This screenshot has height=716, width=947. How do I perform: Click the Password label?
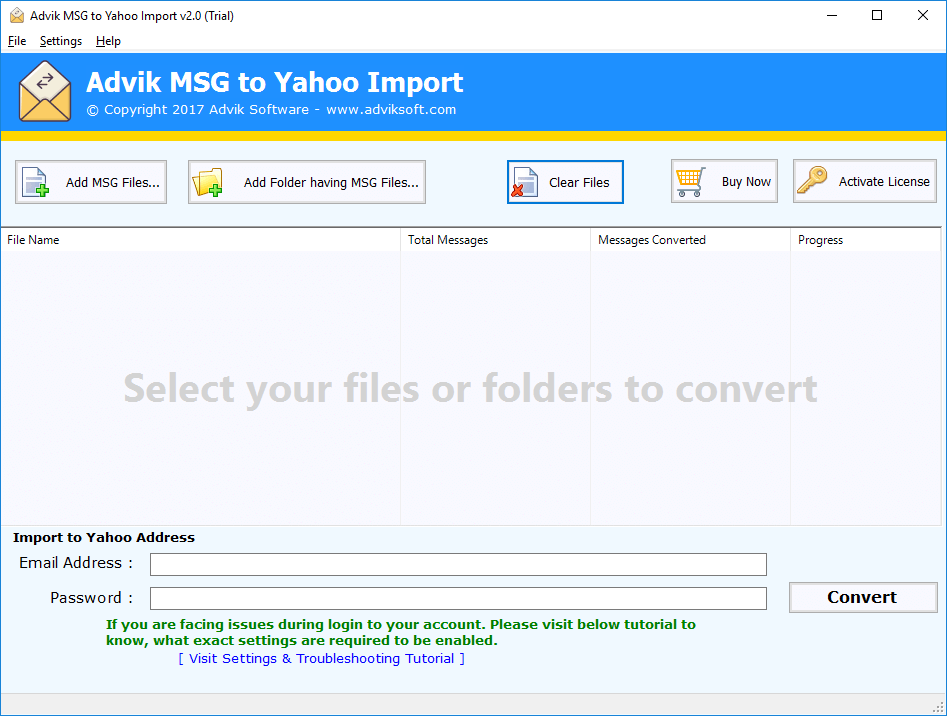coord(91,598)
